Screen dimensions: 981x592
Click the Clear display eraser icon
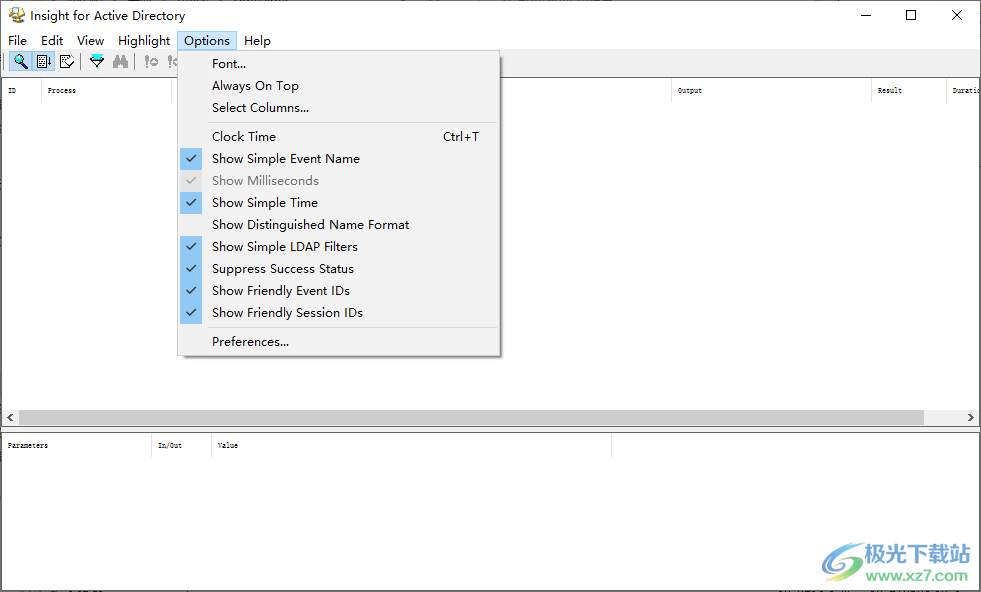click(67, 61)
